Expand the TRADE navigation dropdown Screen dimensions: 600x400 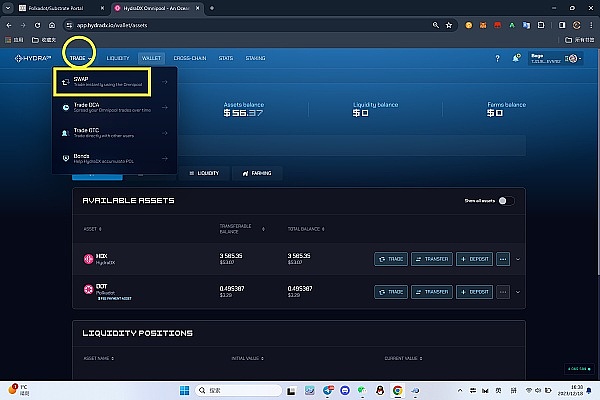80,59
